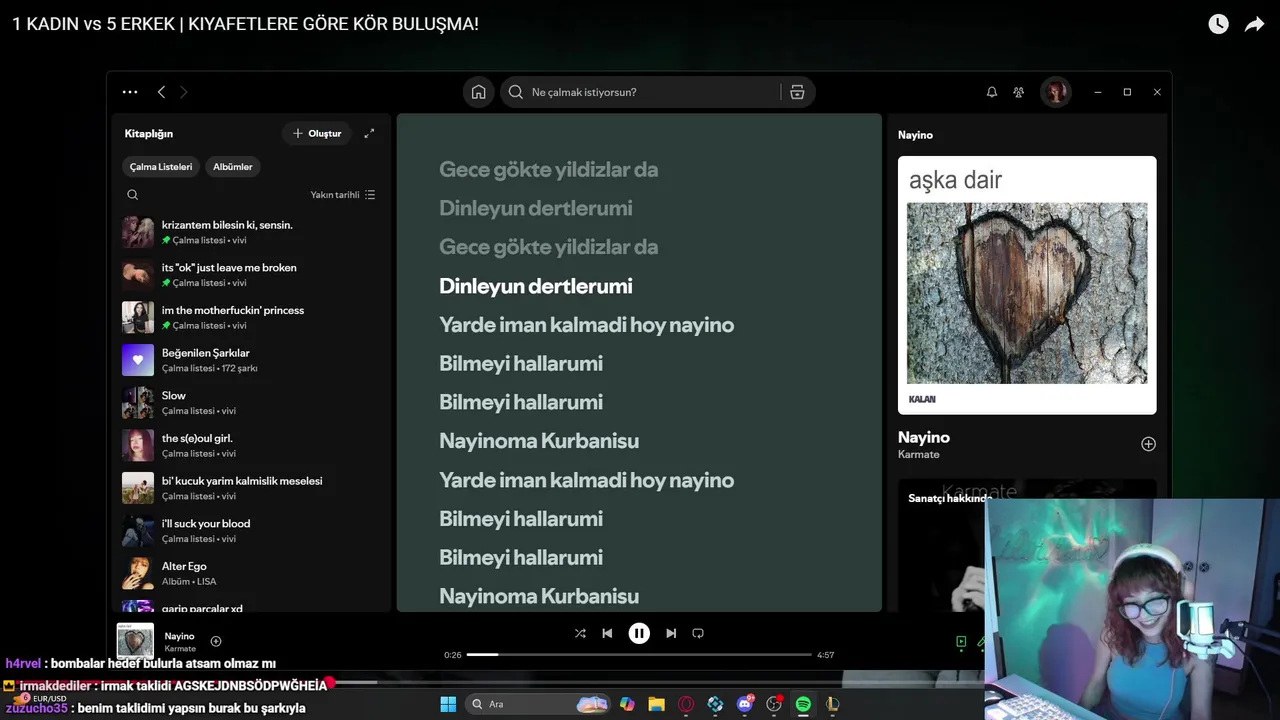Open playlist 'krizantem bilesin ki, sensin.'
The image size is (1280, 720).
[x=250, y=232]
